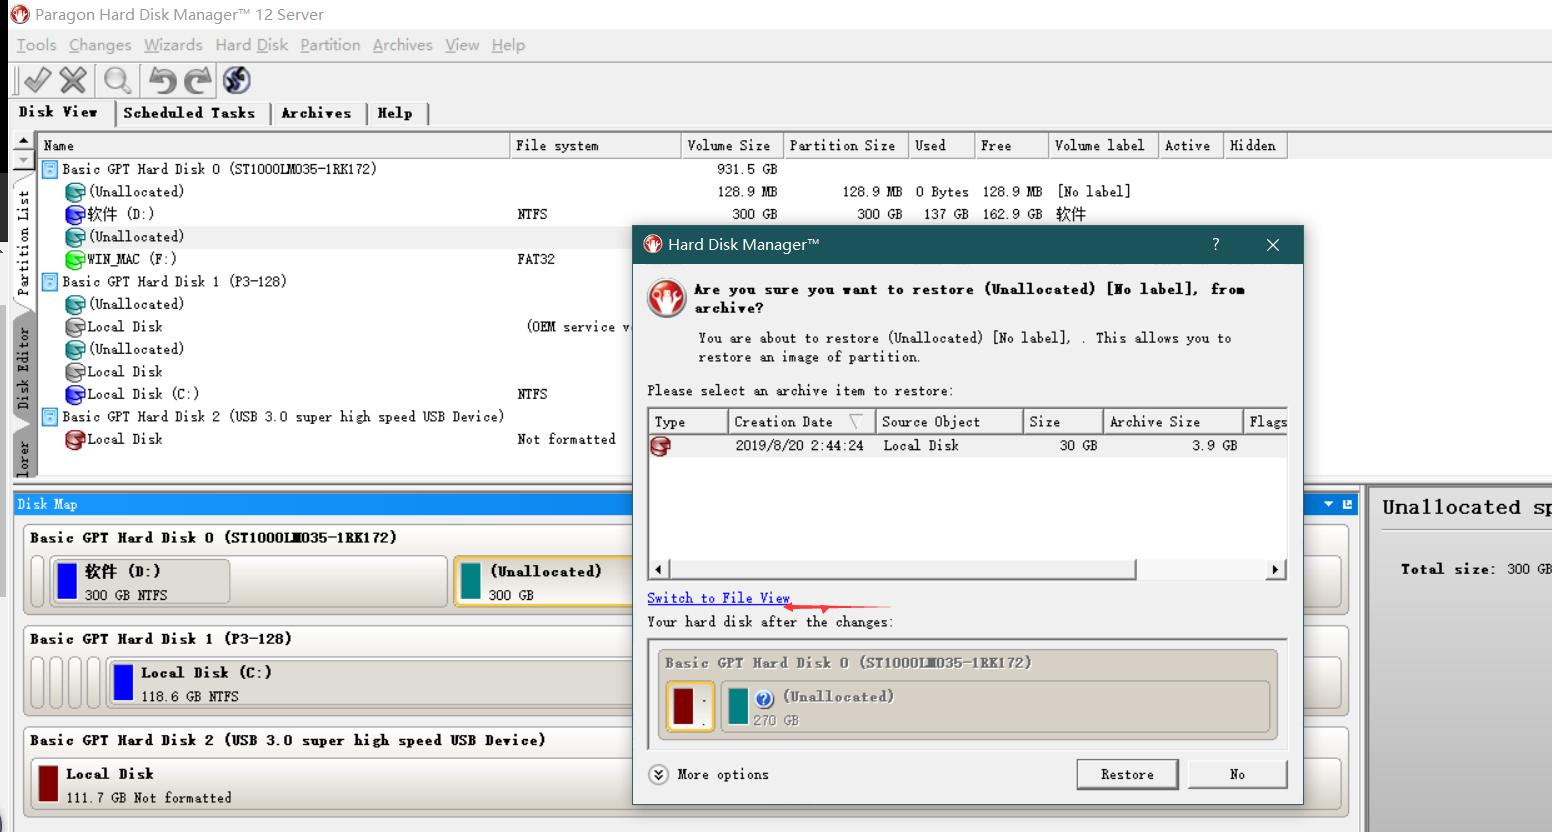Image resolution: width=1552 pixels, height=832 pixels.
Task: Click the gray icon of the OEM service Local Disk row
Action: click(75, 327)
